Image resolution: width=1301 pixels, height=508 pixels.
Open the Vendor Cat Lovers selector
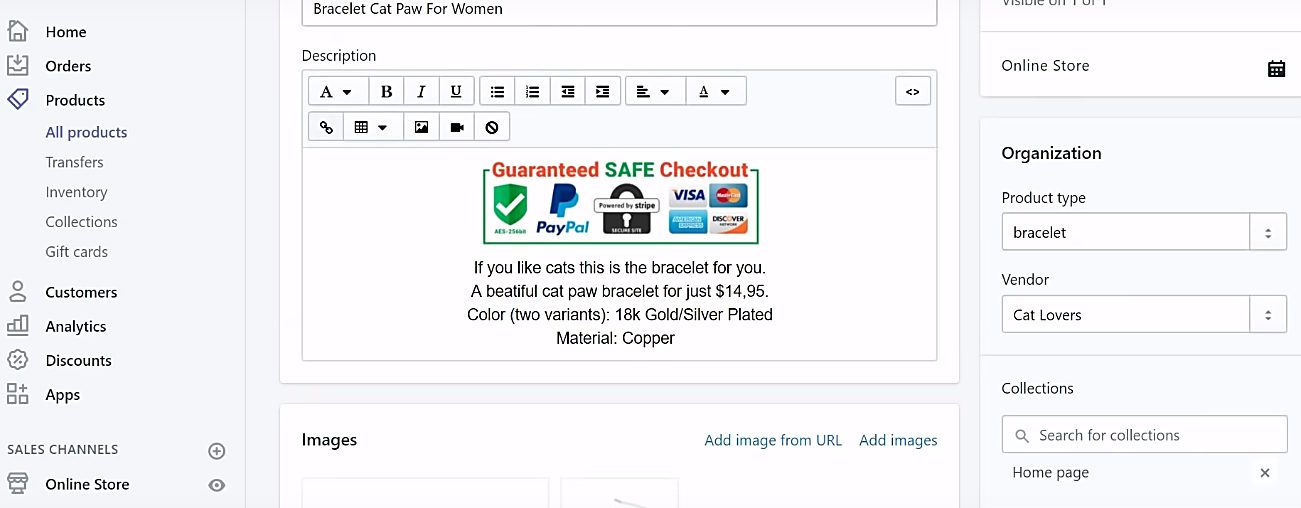(1144, 315)
